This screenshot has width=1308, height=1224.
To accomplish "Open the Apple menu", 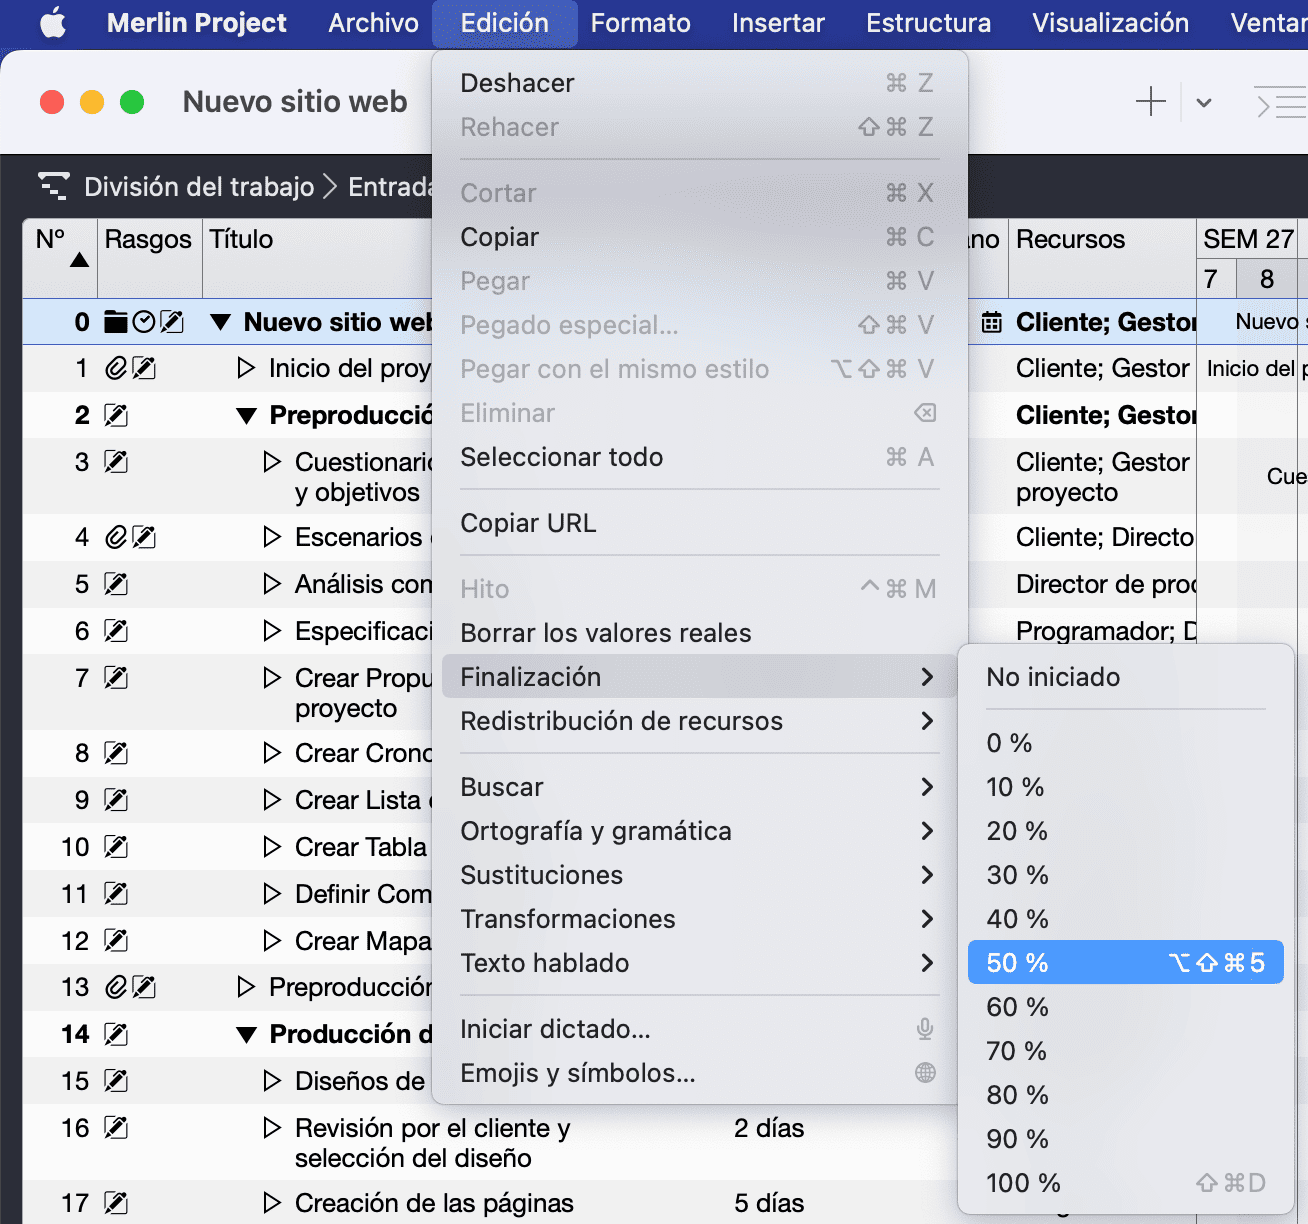I will [52, 23].
